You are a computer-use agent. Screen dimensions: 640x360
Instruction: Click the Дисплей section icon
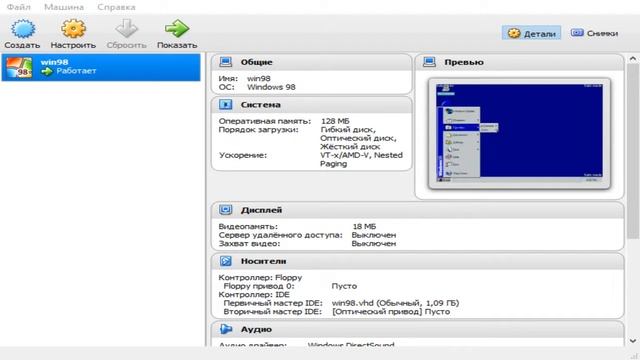coord(225,210)
